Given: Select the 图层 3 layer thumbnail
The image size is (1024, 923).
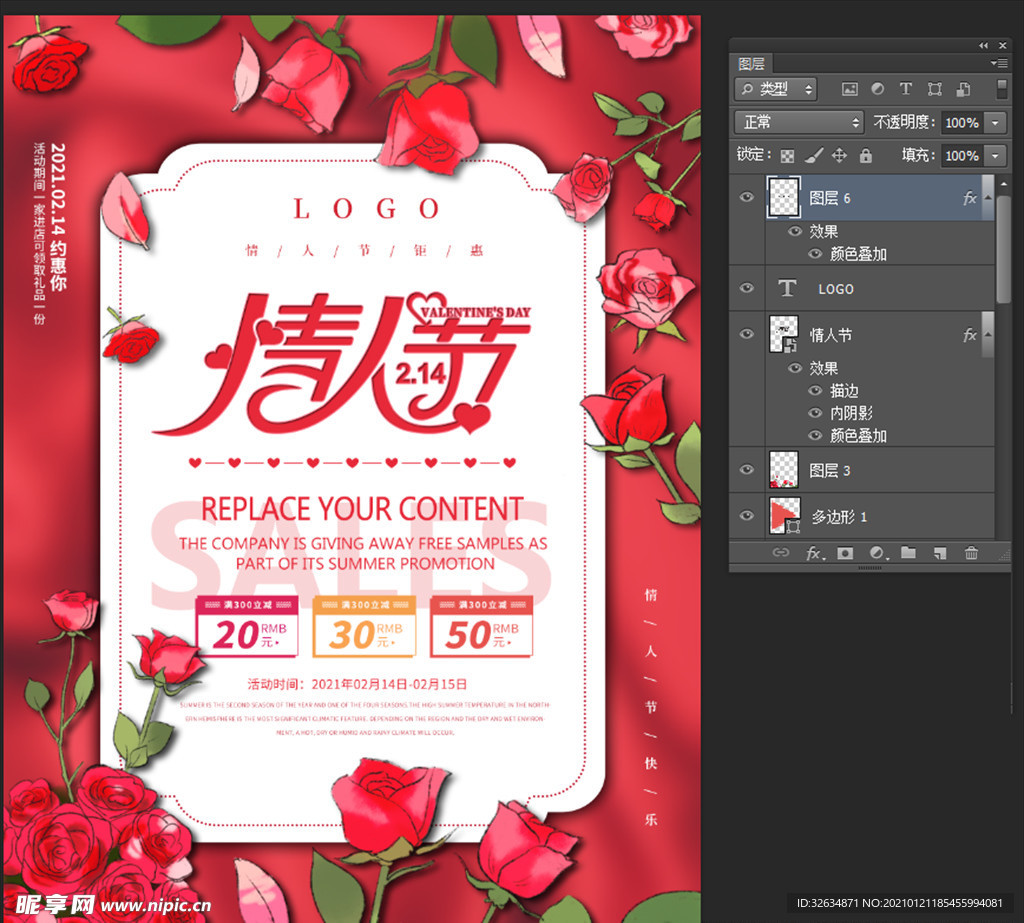Looking at the screenshot, I should coord(784,470).
